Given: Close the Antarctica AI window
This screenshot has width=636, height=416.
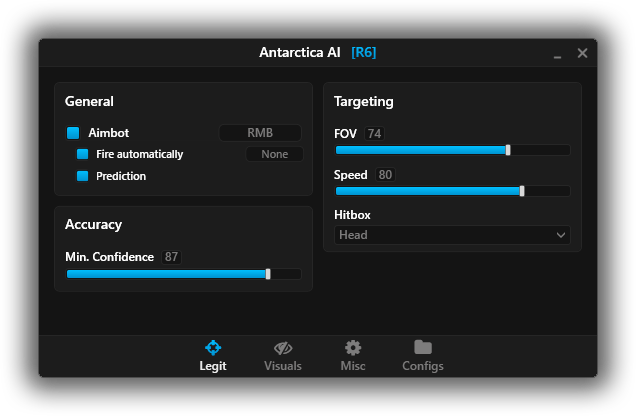Looking at the screenshot, I should pyautogui.click(x=582, y=53).
